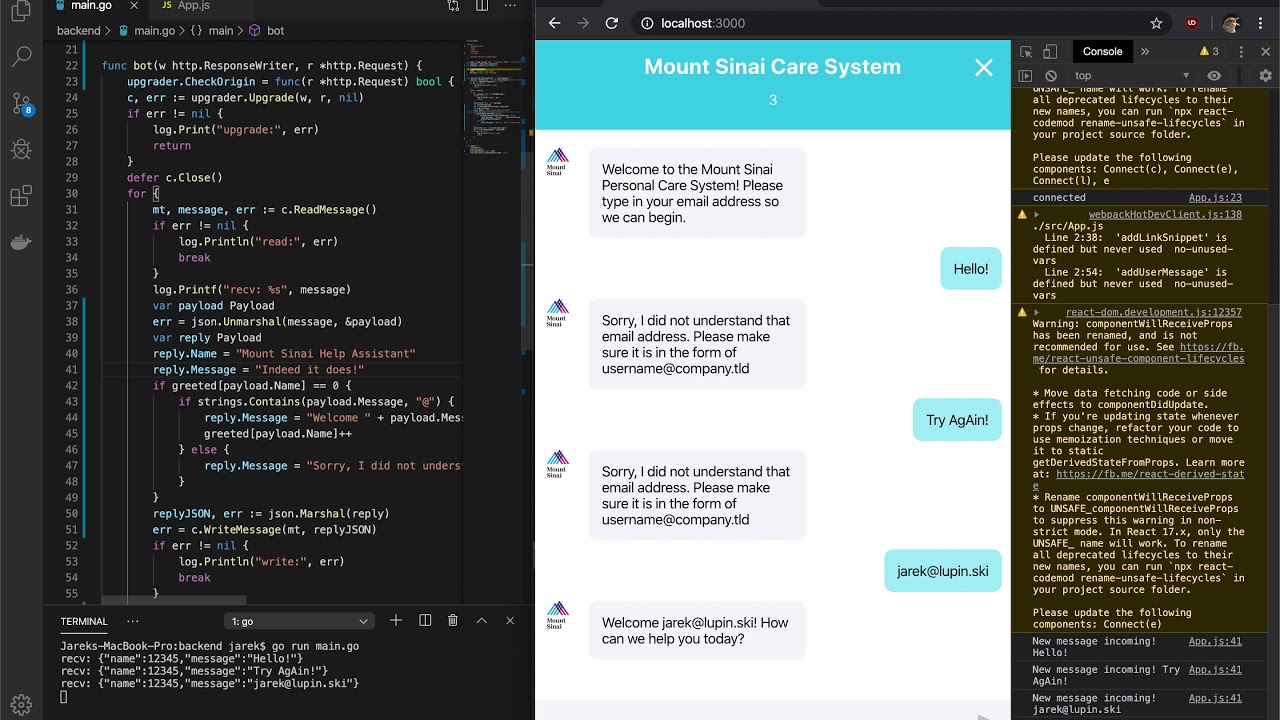Close the Mount Sinai Care System chat
Image resolution: width=1280 pixels, height=720 pixels.
pos(984,67)
